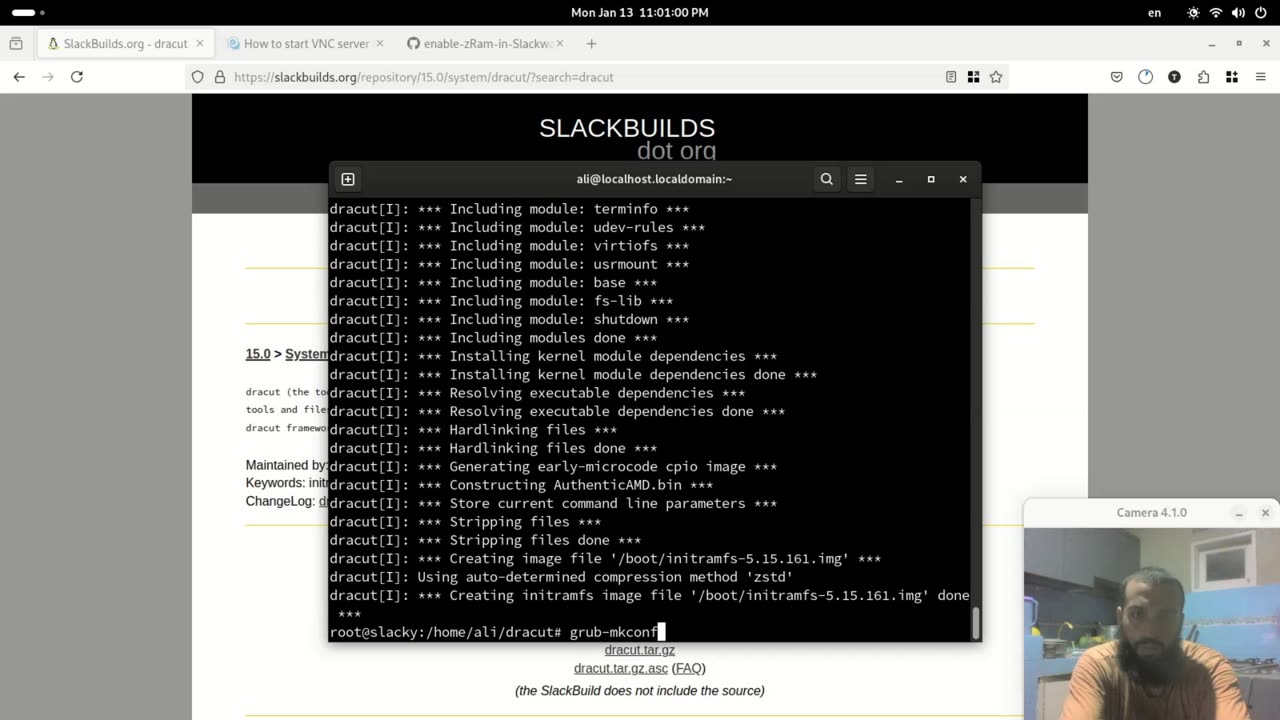Open brightness indicator in top bar

tap(1193, 13)
